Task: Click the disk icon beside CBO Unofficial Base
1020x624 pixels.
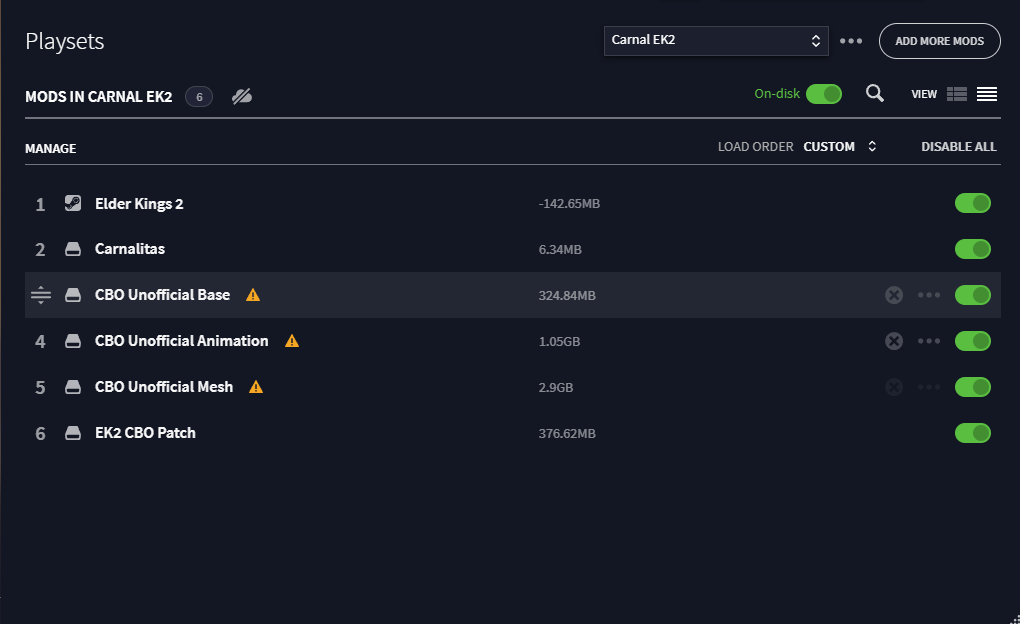Action: 73,295
